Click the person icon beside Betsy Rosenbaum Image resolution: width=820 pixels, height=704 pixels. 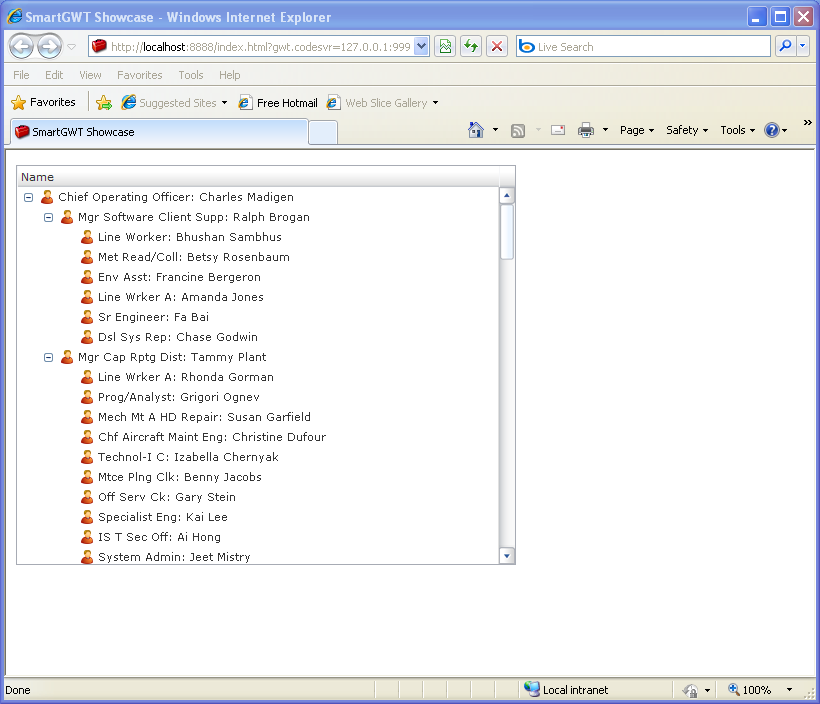tap(87, 257)
